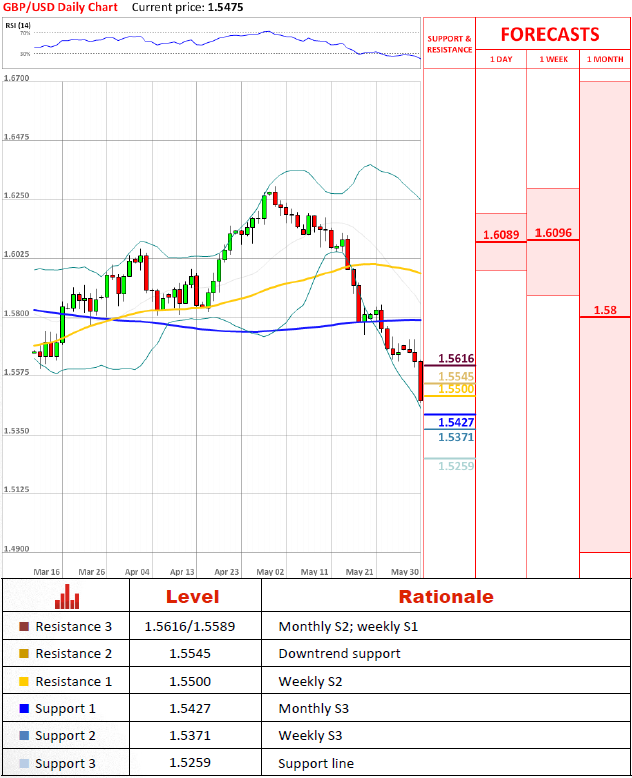The height and width of the screenshot is (778, 632).
Task: Click the last red candlestick on chart
Action: (x=421, y=381)
